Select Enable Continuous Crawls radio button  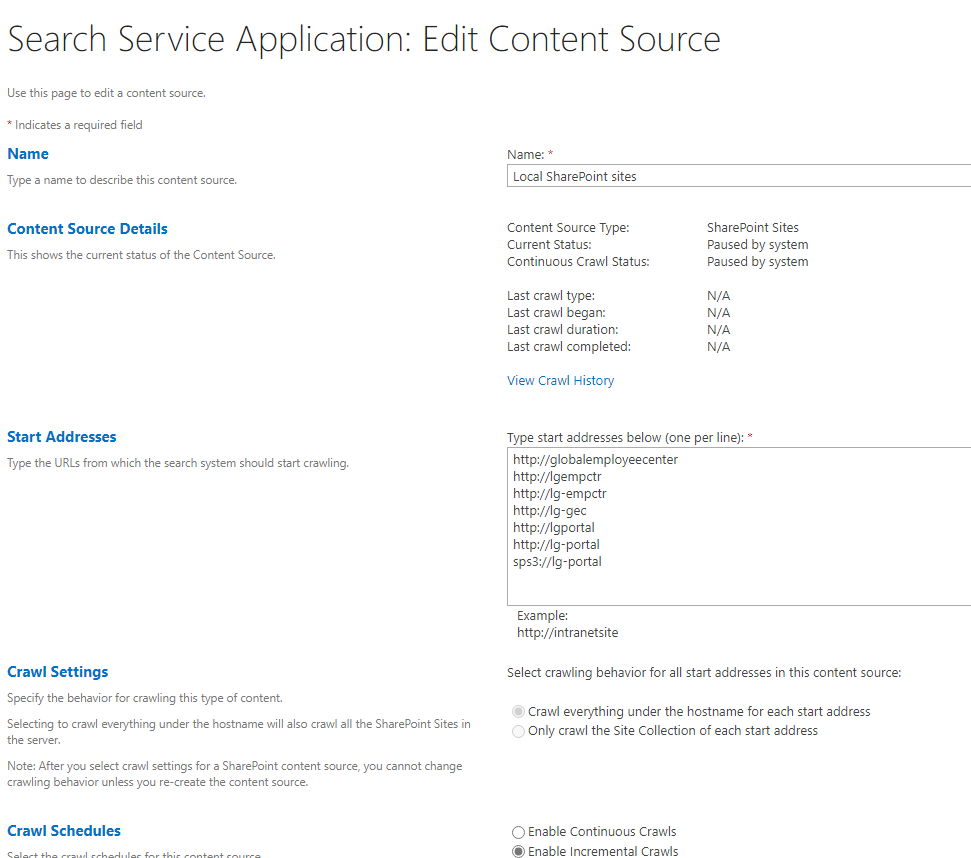[518, 832]
